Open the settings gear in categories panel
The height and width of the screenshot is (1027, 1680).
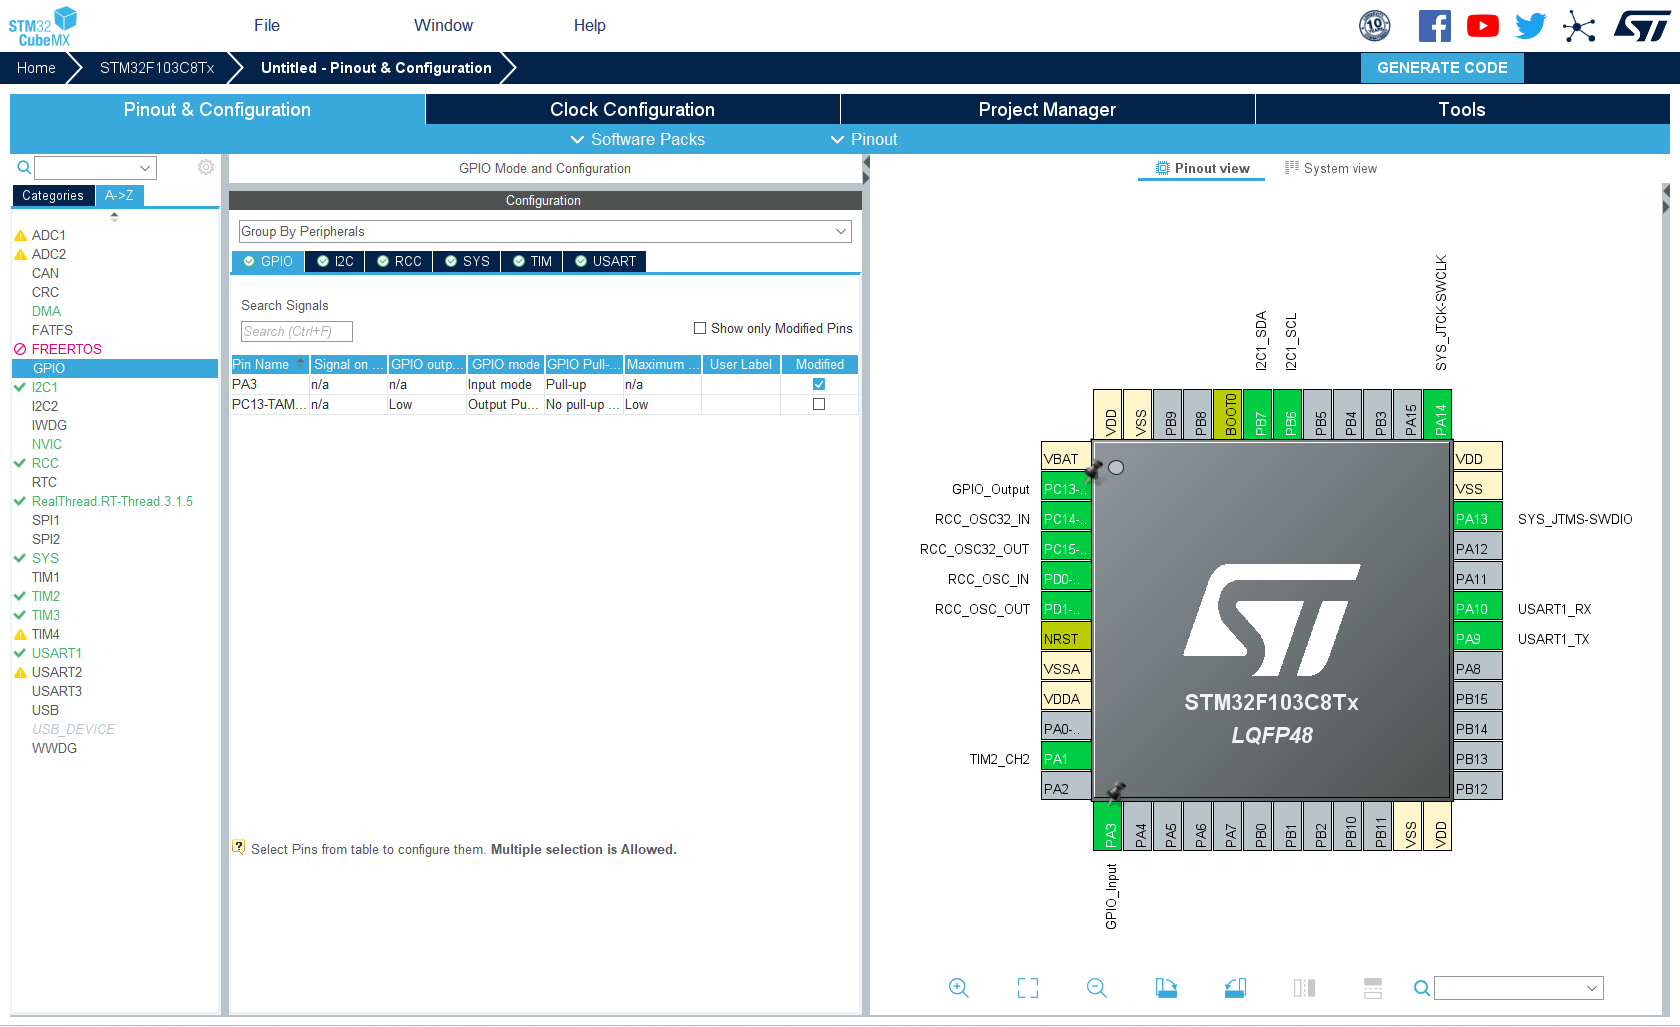point(206,167)
